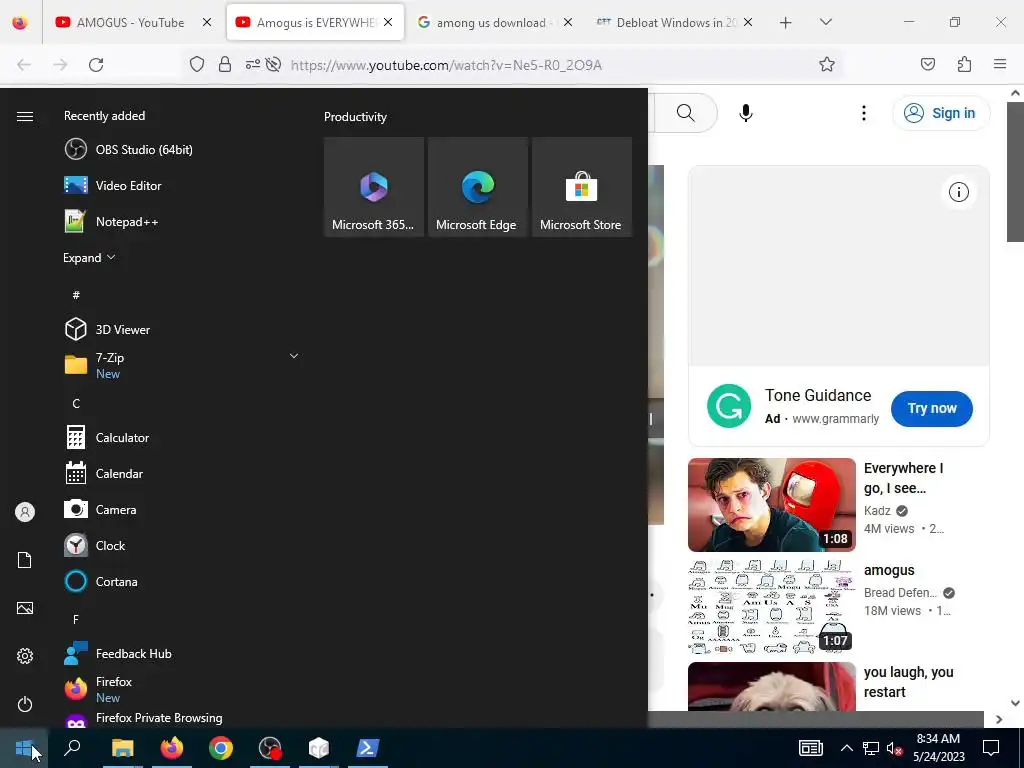Switch to Chrome on taskbar
Viewport: 1024px width, 768px height.
pos(221,748)
